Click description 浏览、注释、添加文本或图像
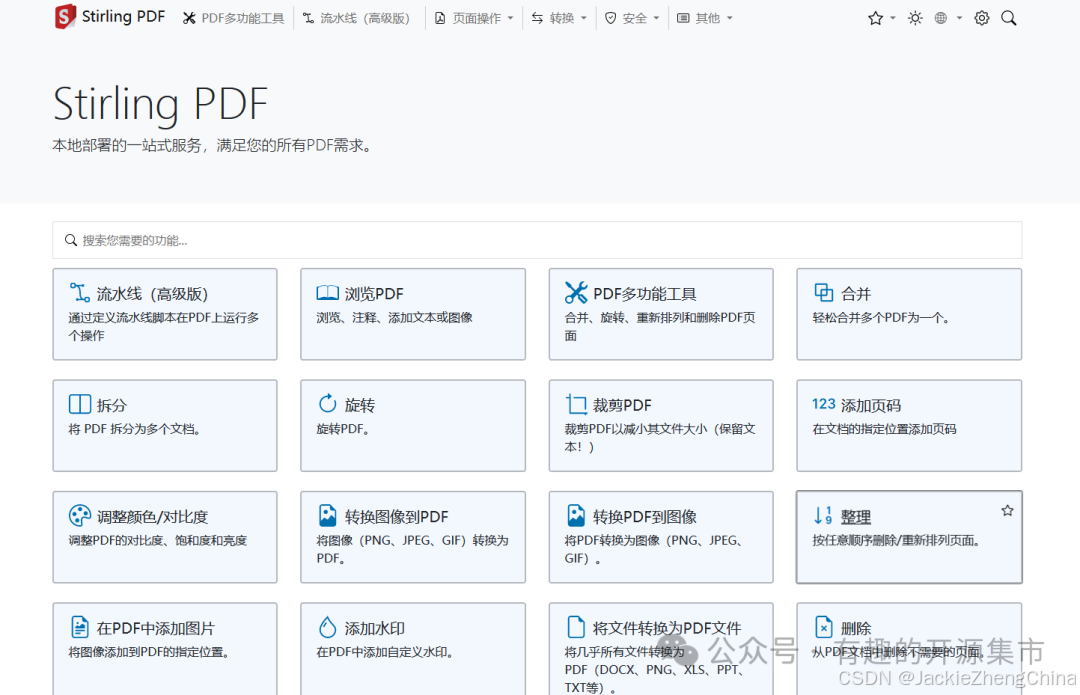This screenshot has height=695, width=1080. tap(395, 318)
